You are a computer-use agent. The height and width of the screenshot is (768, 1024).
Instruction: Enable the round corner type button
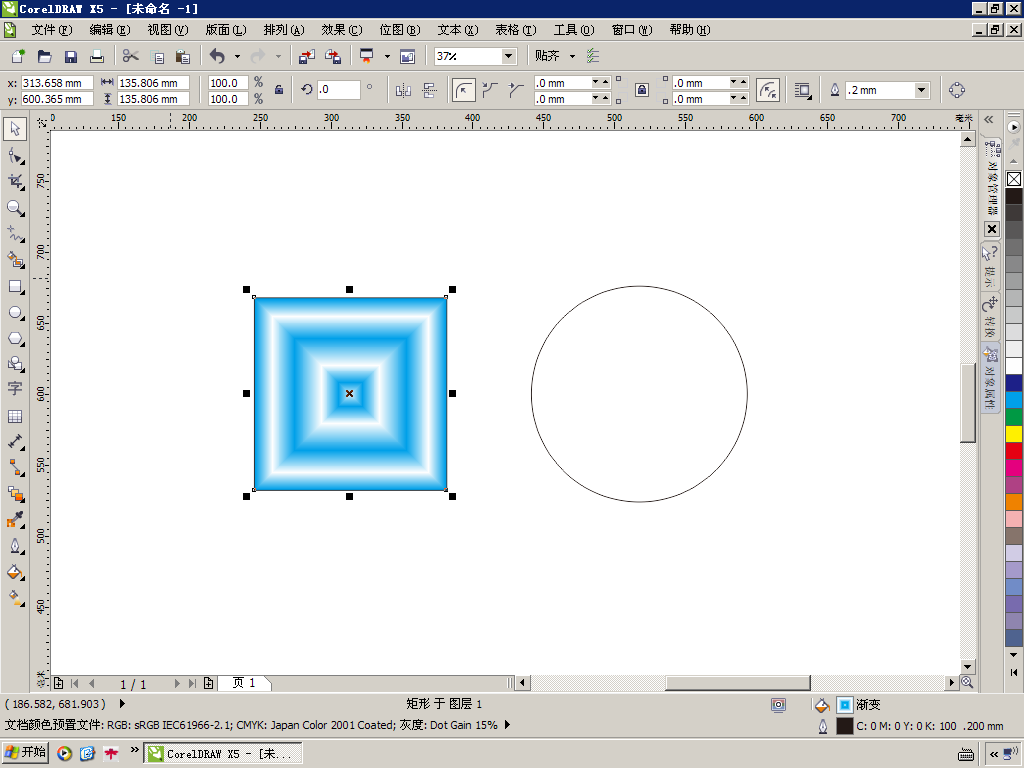(x=464, y=90)
